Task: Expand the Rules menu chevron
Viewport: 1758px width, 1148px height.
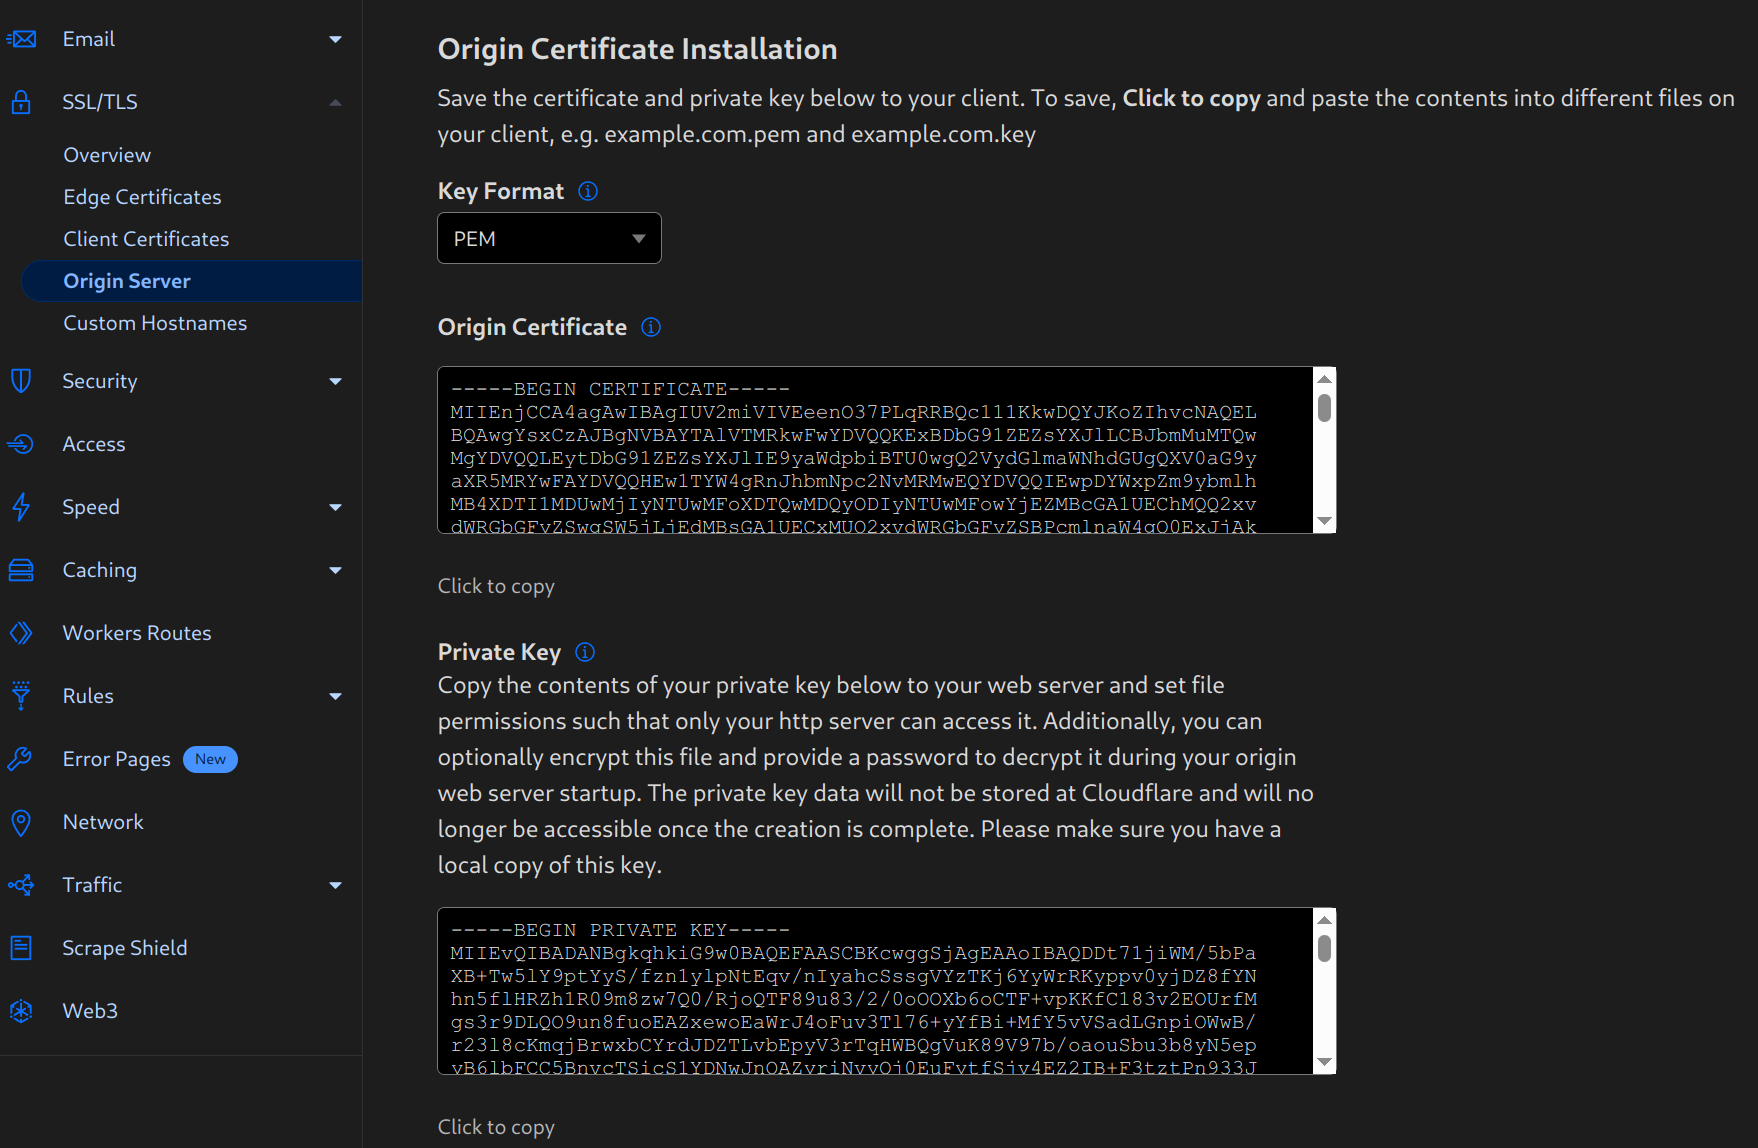Action: pyautogui.click(x=336, y=696)
